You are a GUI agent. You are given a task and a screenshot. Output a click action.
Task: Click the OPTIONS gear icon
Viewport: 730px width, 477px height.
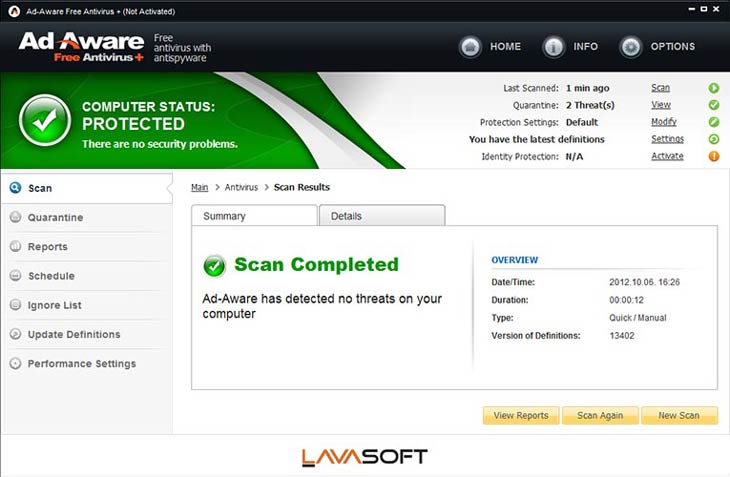[x=630, y=47]
